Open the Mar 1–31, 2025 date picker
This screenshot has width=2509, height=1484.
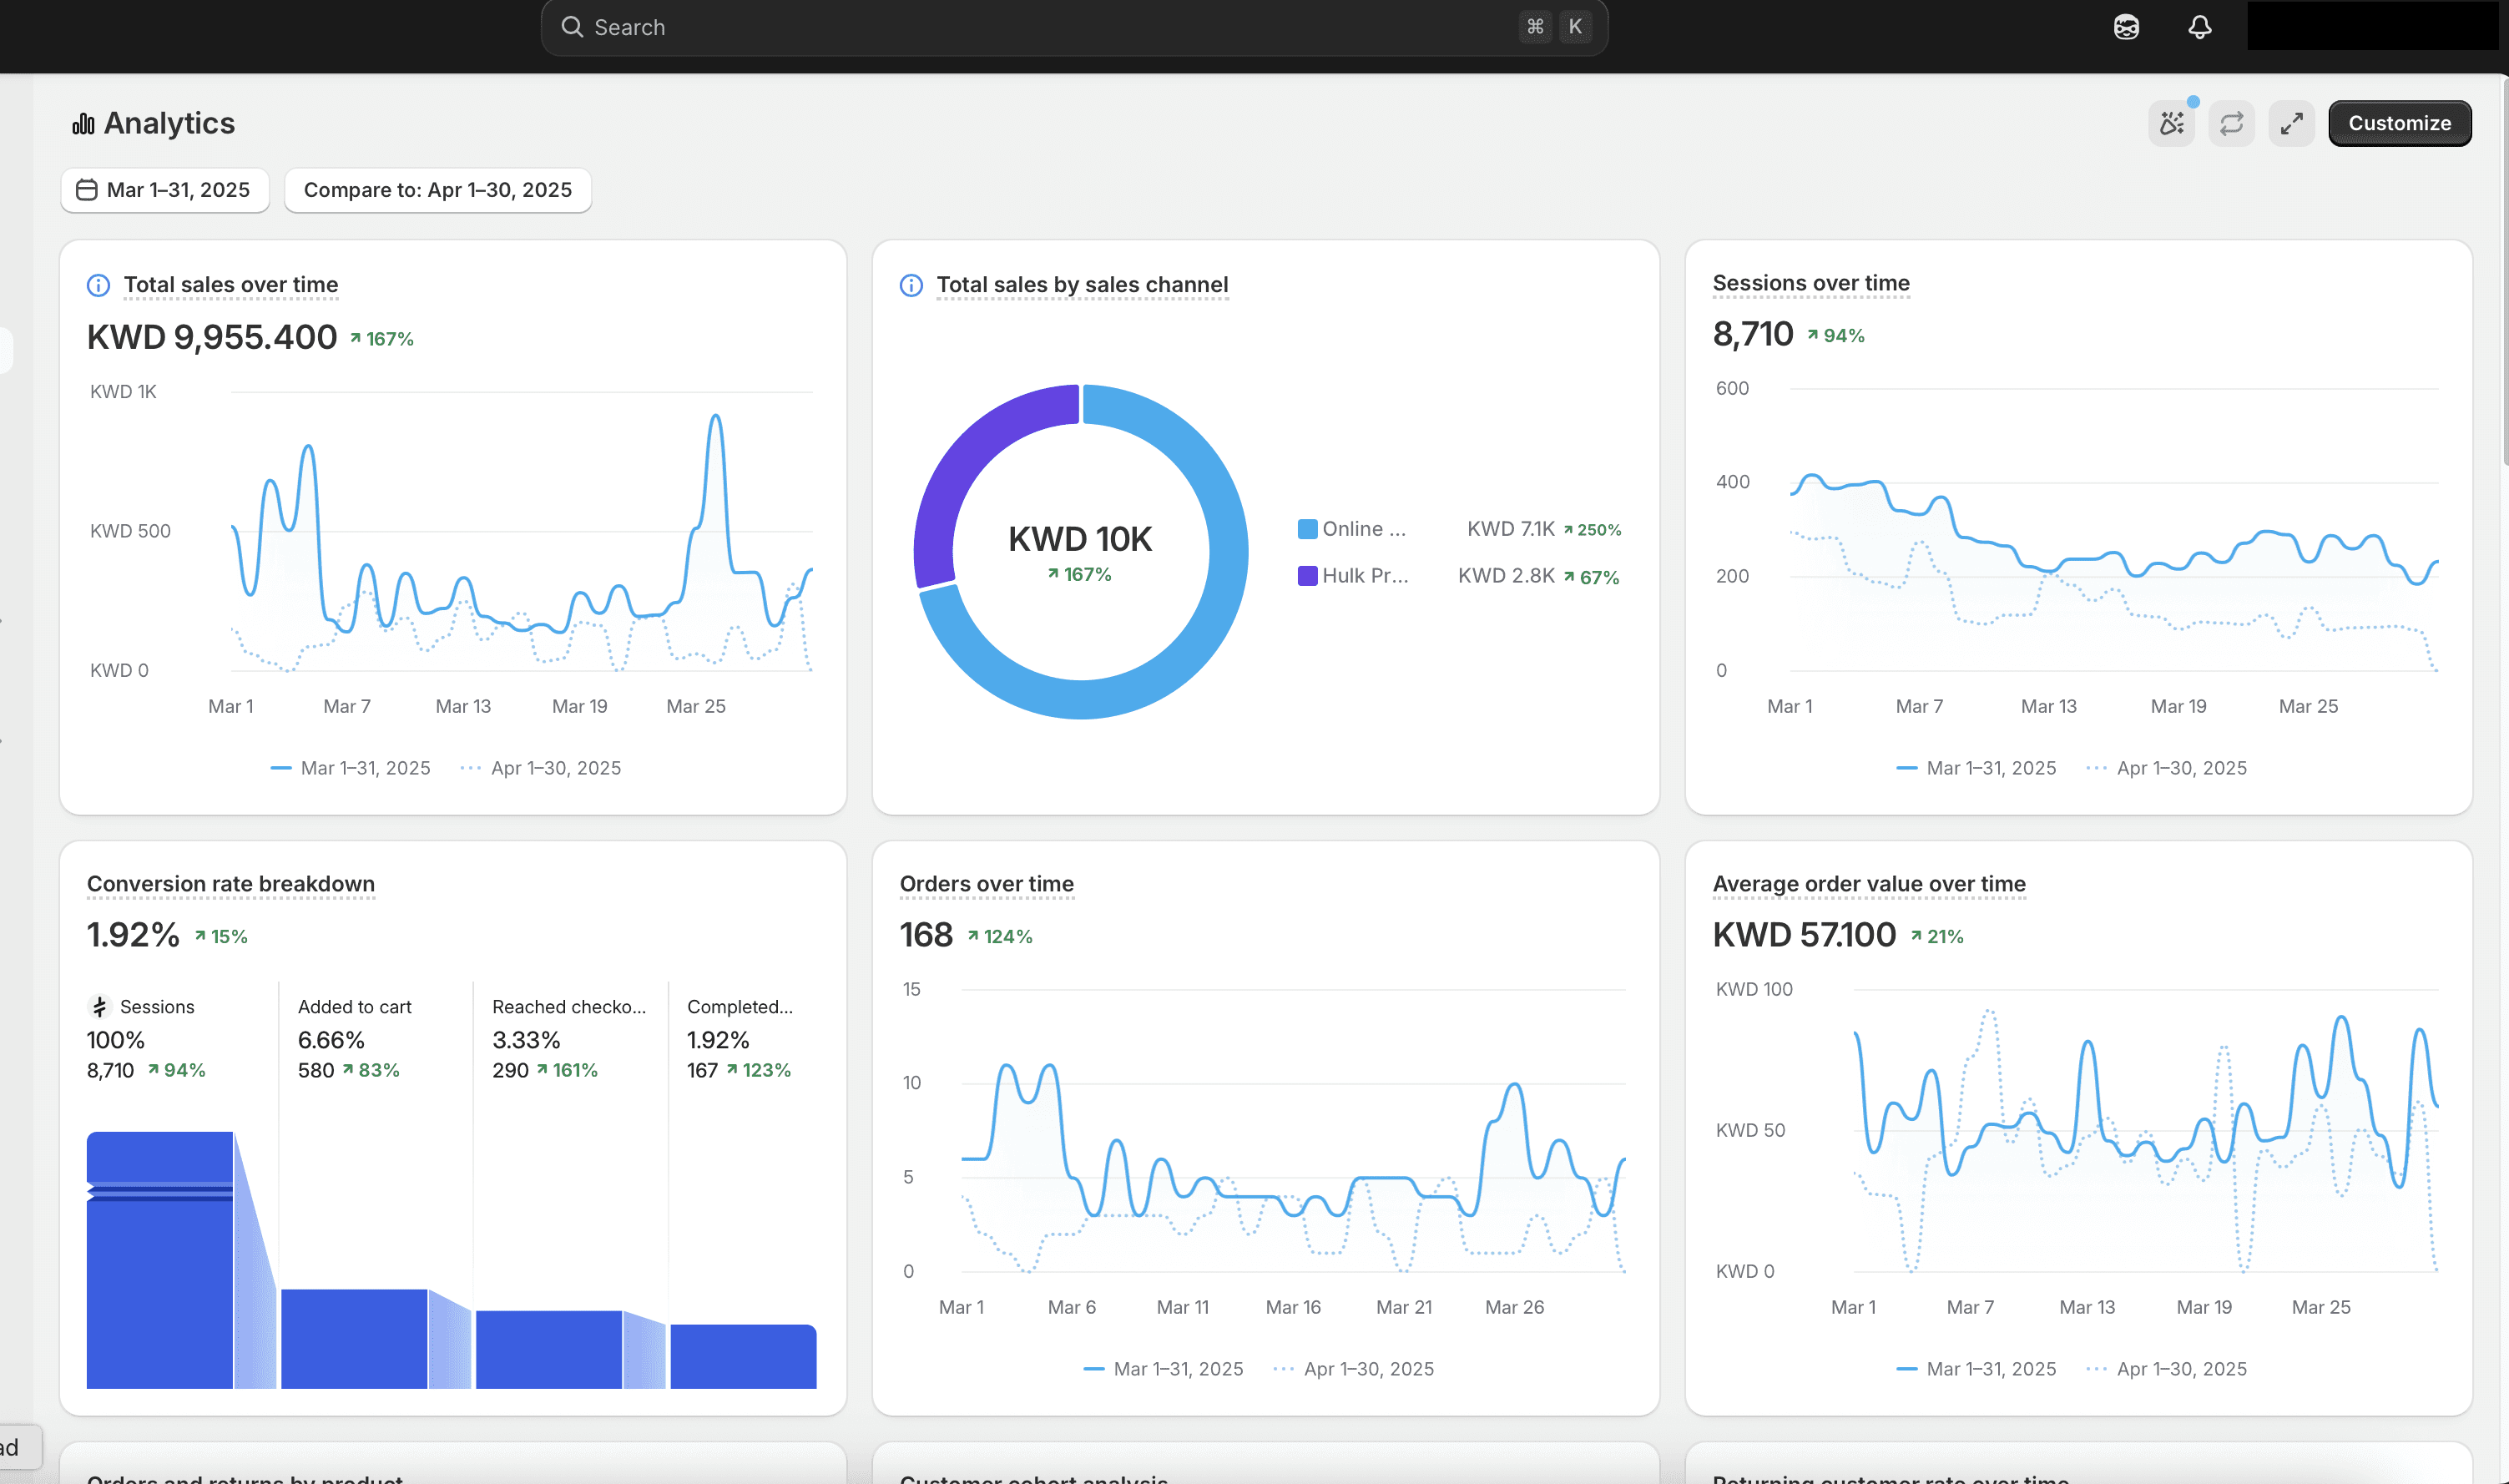(x=165, y=190)
